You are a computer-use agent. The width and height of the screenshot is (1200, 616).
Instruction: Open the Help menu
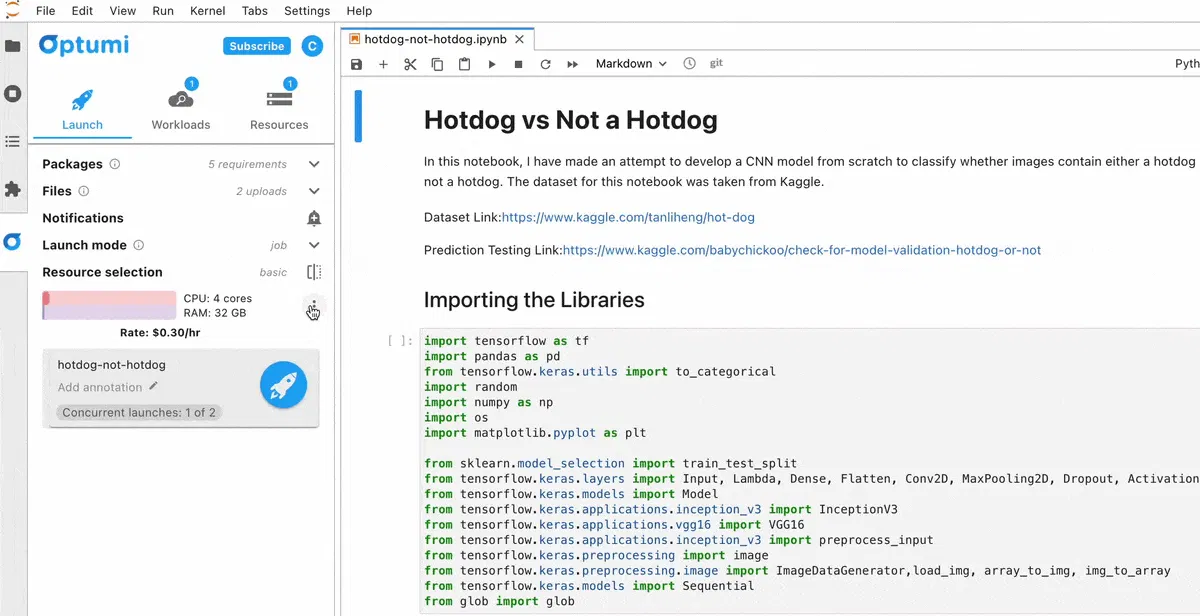[x=359, y=11]
